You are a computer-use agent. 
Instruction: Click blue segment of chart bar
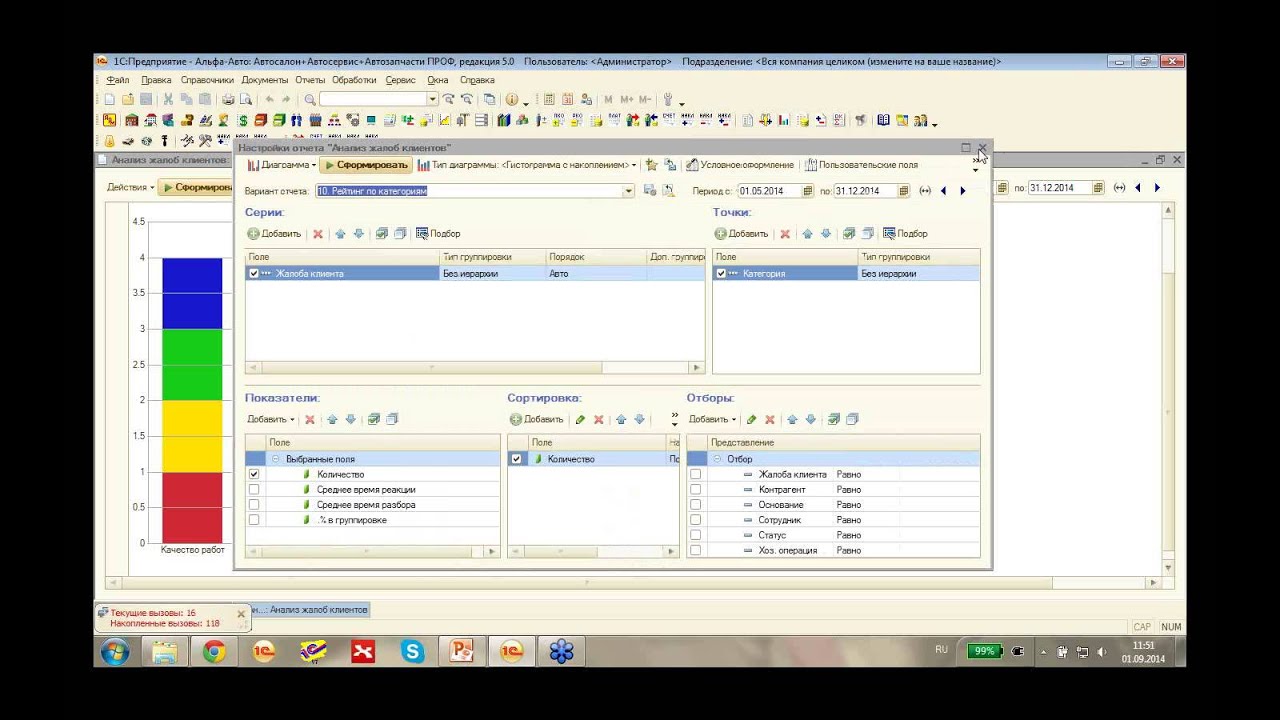click(192, 293)
